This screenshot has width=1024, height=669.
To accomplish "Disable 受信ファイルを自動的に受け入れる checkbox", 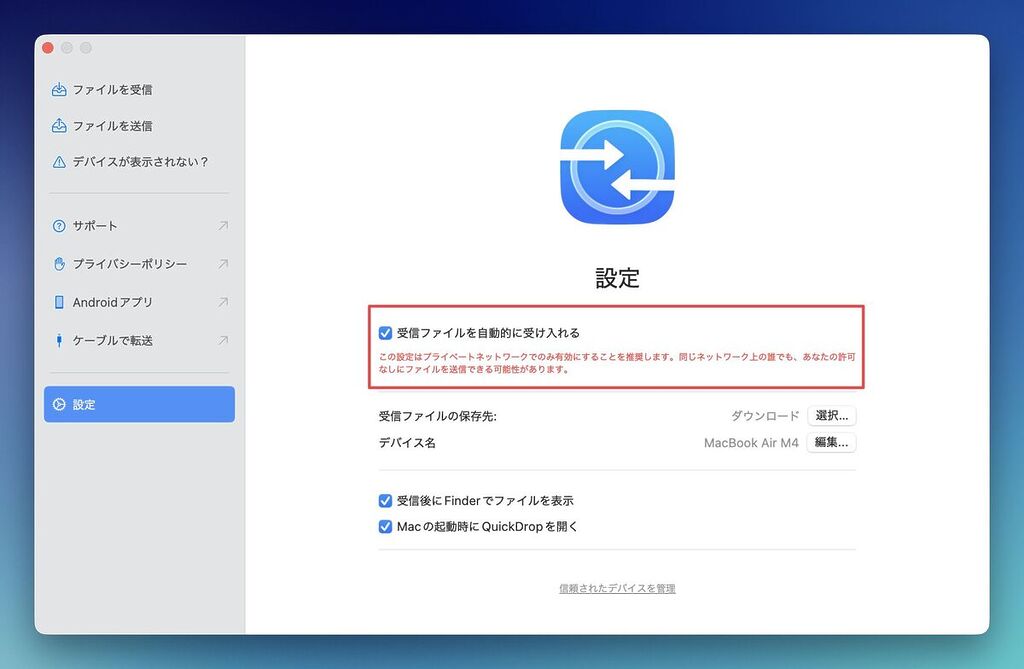I will [x=385, y=333].
